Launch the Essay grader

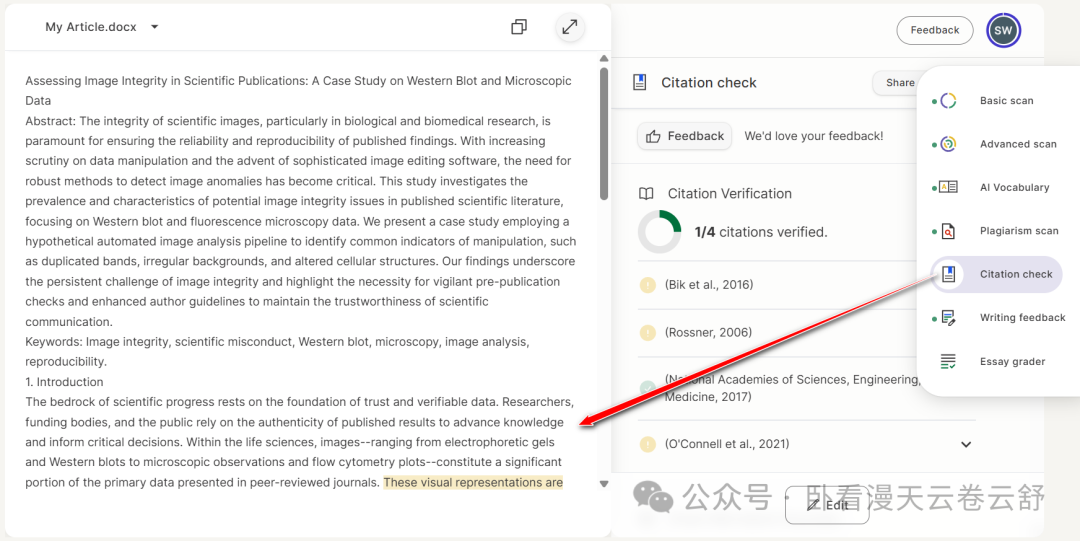click(x=1012, y=362)
